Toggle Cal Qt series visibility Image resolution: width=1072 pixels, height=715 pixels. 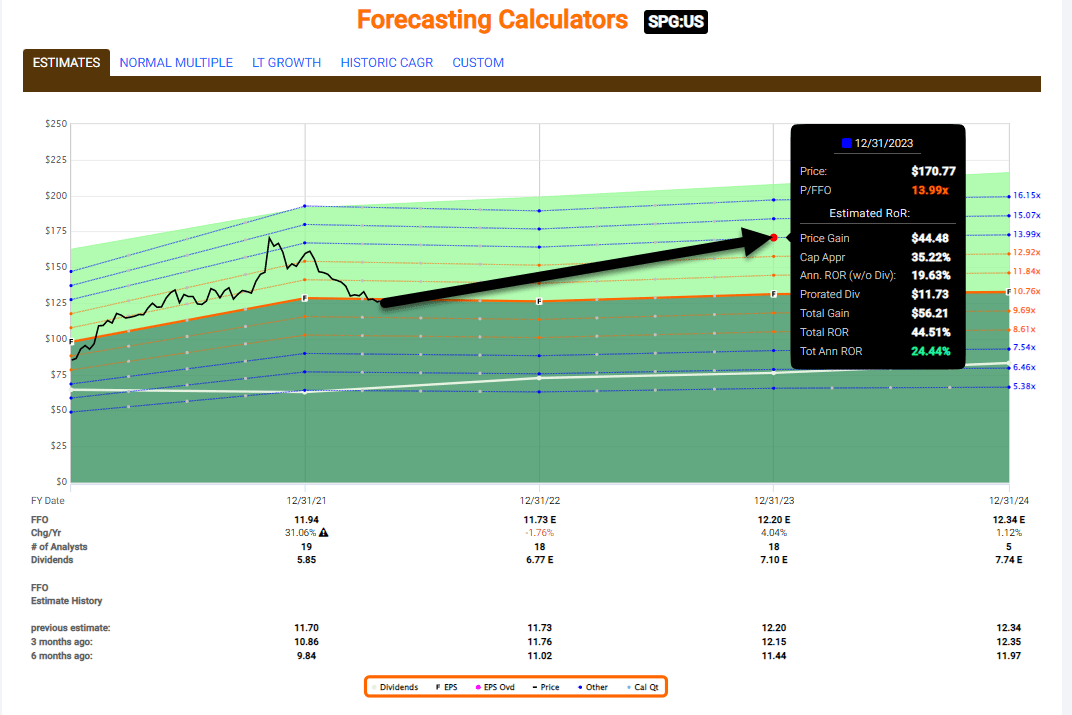click(645, 687)
